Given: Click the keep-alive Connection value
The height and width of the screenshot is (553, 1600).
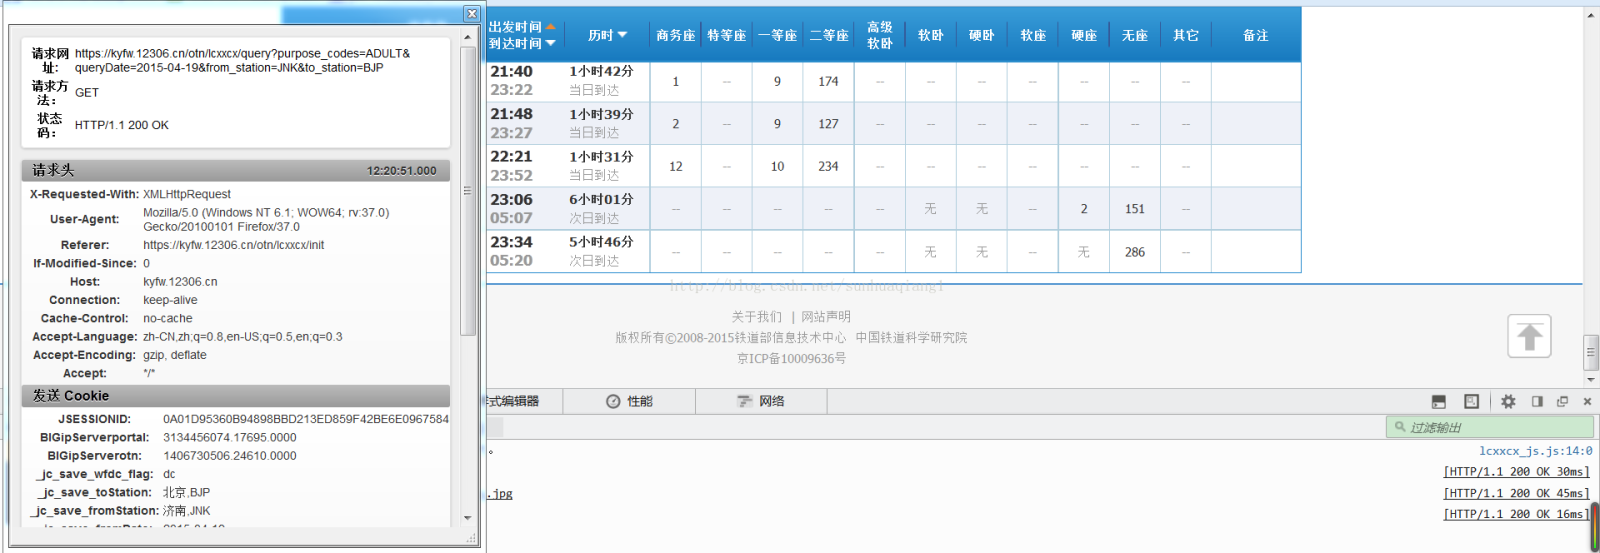Looking at the screenshot, I should [170, 300].
